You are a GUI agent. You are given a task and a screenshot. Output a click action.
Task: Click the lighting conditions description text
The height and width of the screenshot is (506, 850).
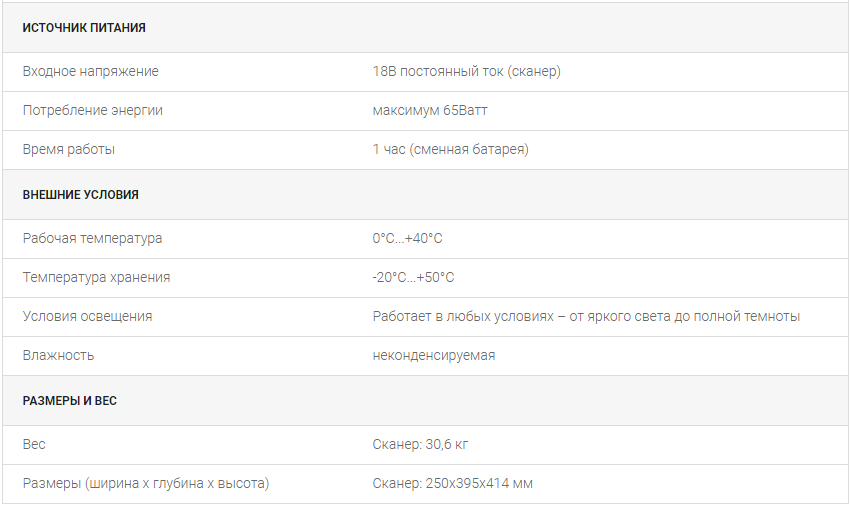click(x=587, y=317)
